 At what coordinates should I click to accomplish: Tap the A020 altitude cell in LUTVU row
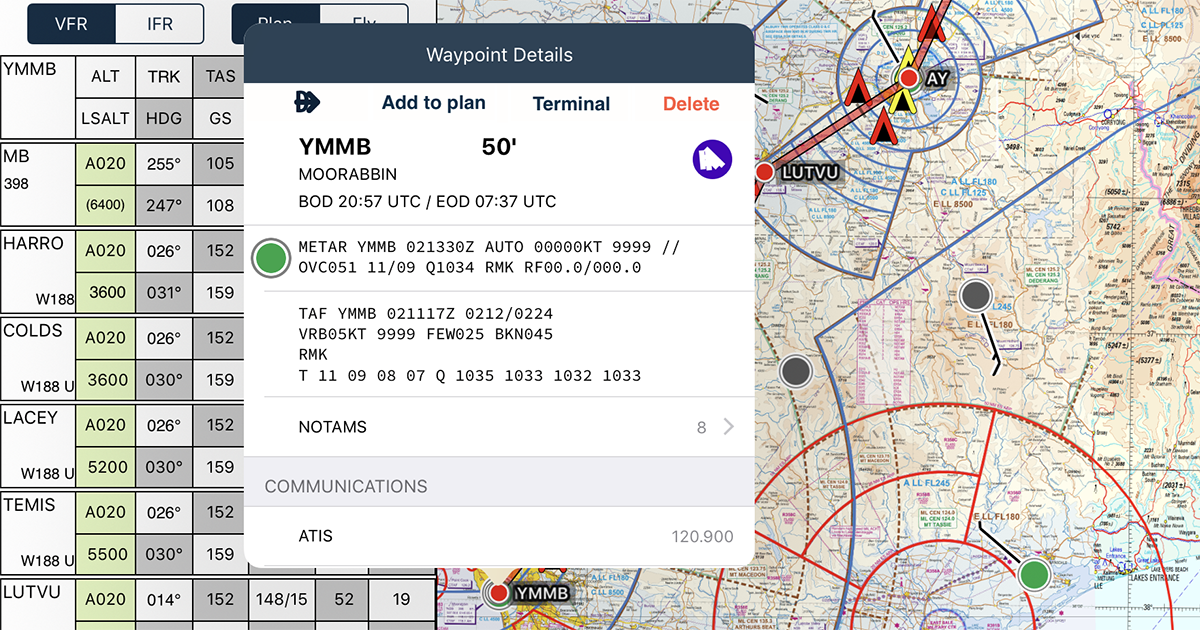pos(105,599)
